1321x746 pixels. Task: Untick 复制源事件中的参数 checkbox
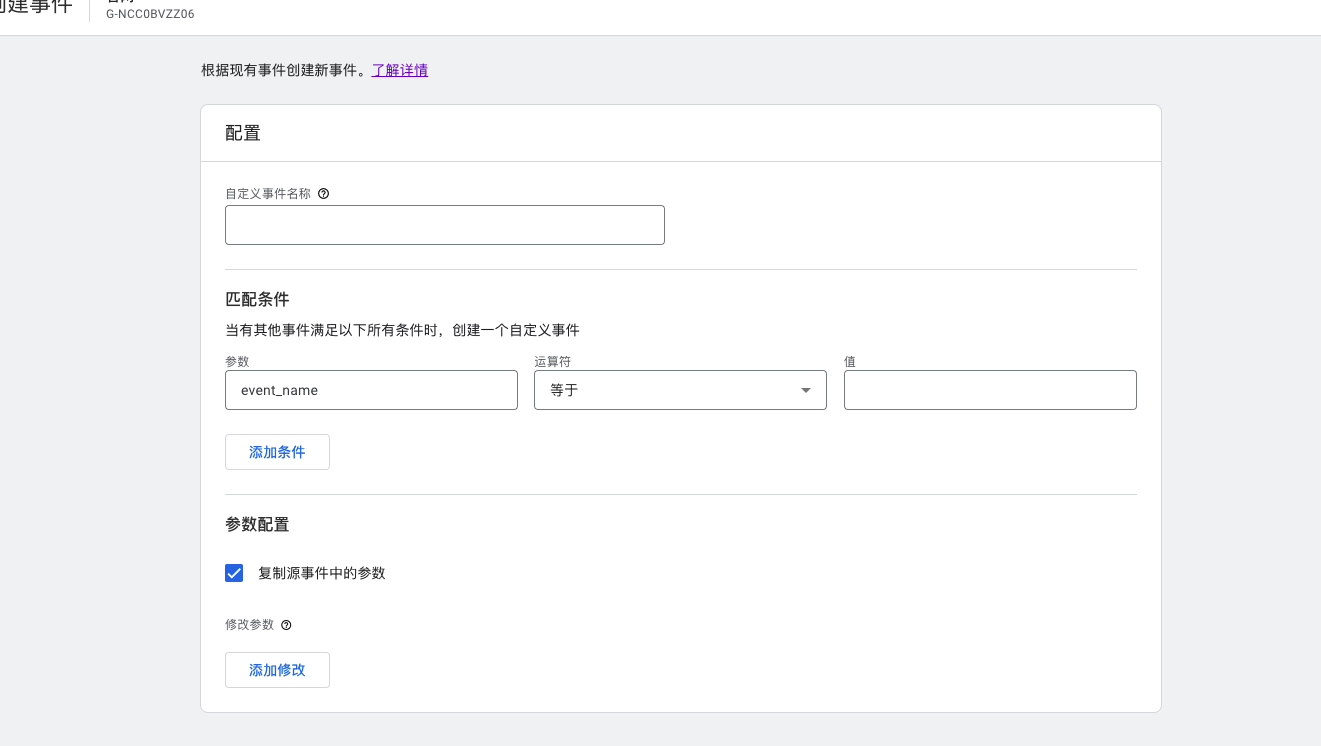point(234,573)
